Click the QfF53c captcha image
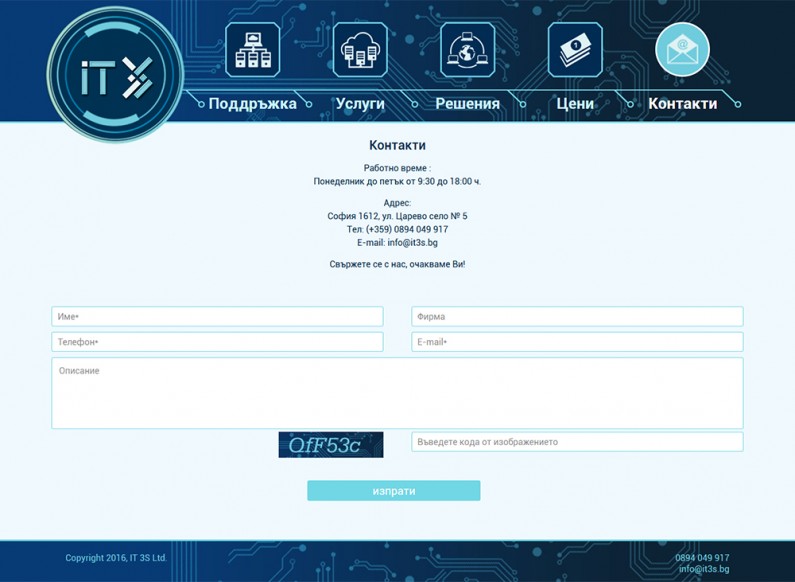The height and width of the screenshot is (582, 795). point(331,445)
